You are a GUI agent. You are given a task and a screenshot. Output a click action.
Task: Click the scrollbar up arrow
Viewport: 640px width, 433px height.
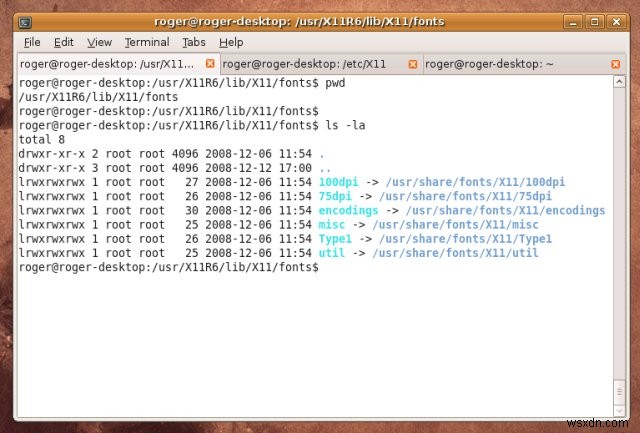pyautogui.click(x=619, y=82)
